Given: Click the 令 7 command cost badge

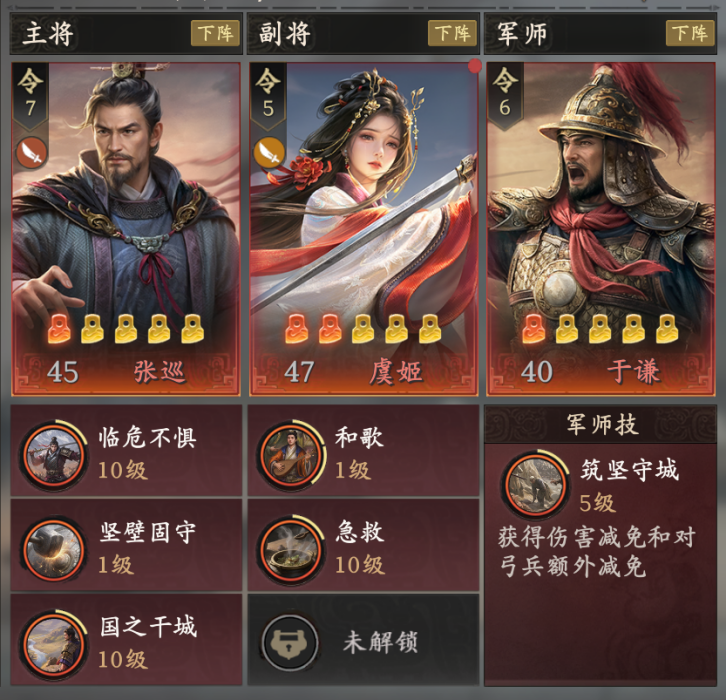Looking at the screenshot, I should tap(31, 95).
